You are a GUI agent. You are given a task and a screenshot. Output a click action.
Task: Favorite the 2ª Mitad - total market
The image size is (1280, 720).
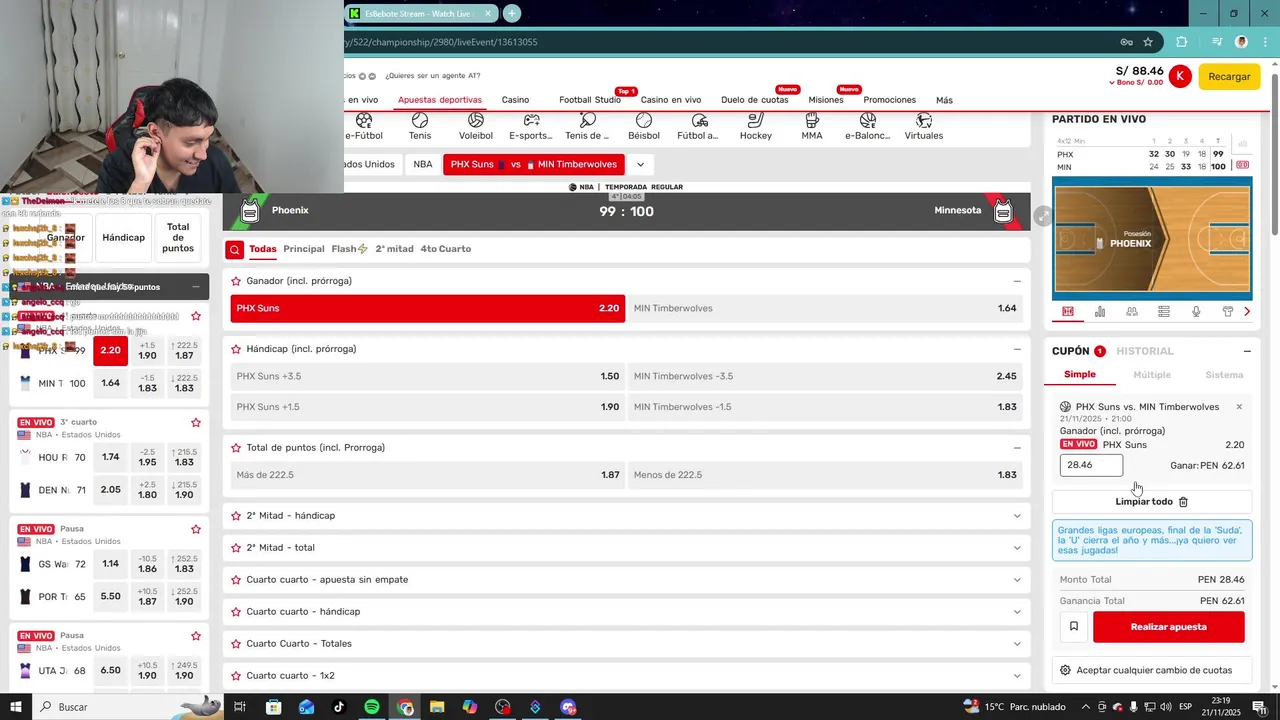(x=236, y=548)
